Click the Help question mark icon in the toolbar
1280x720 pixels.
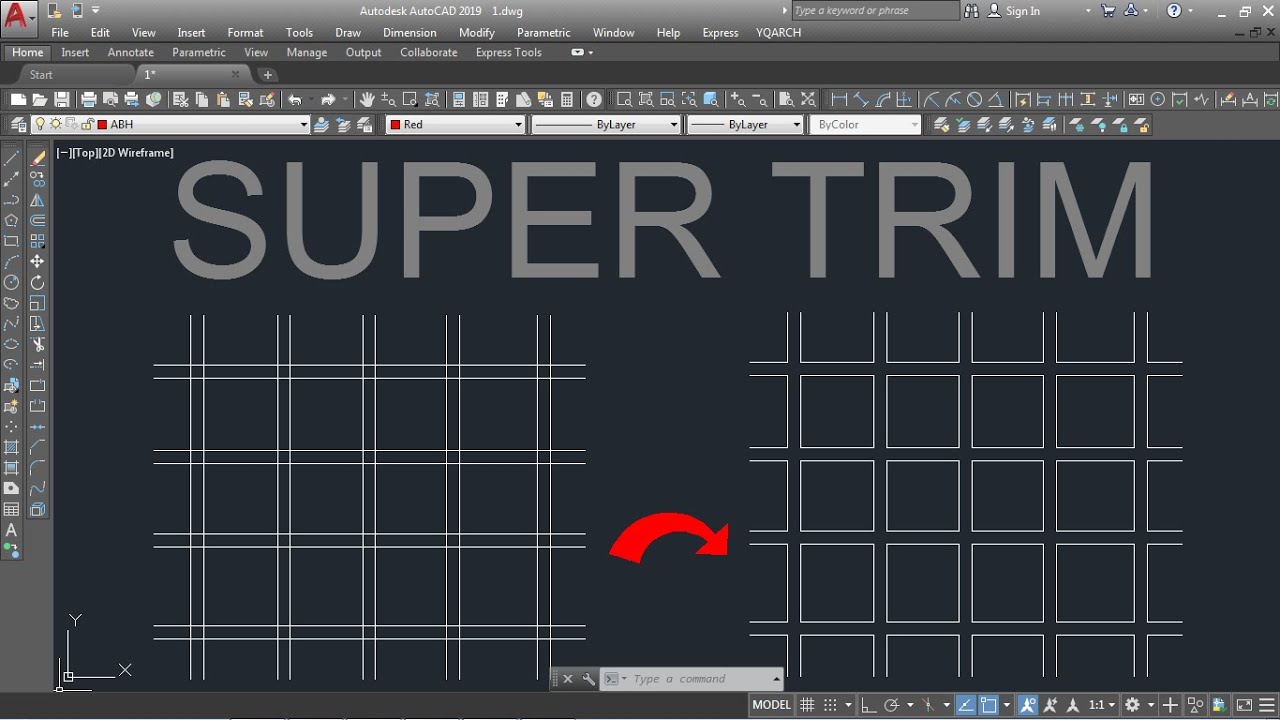click(x=594, y=99)
